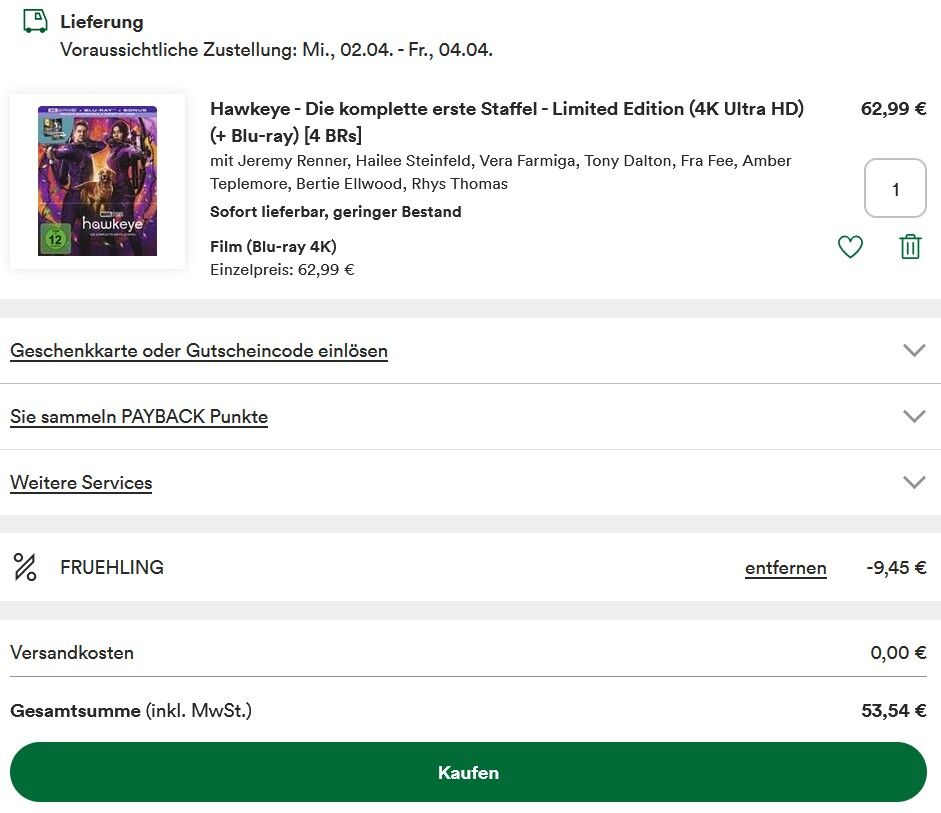Click the Gesamtsumme total 53,54 € amount
Image resolution: width=941 pixels, height=813 pixels.
[x=894, y=710]
